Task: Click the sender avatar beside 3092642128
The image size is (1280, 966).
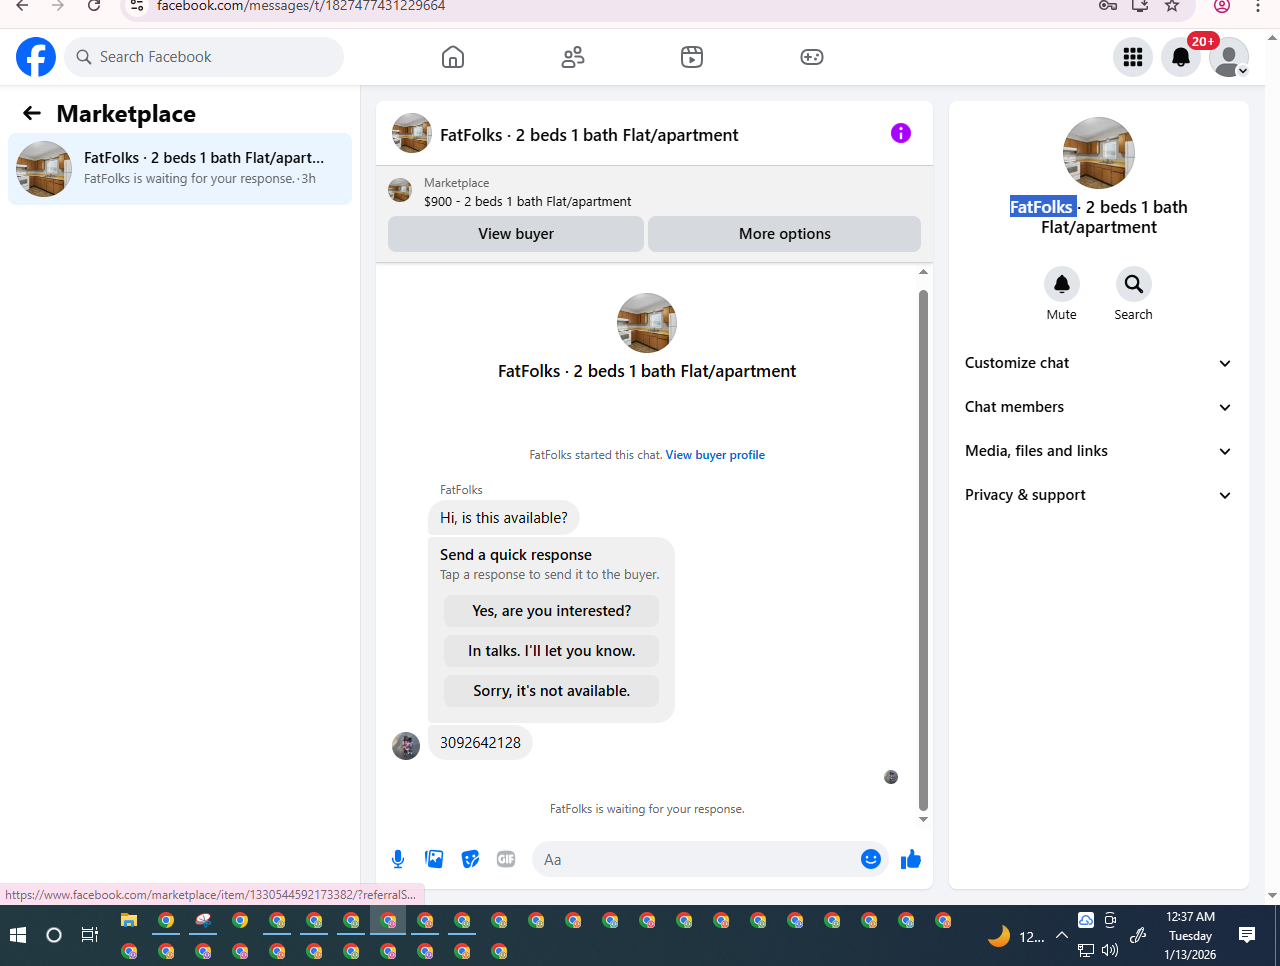Action: tap(406, 746)
